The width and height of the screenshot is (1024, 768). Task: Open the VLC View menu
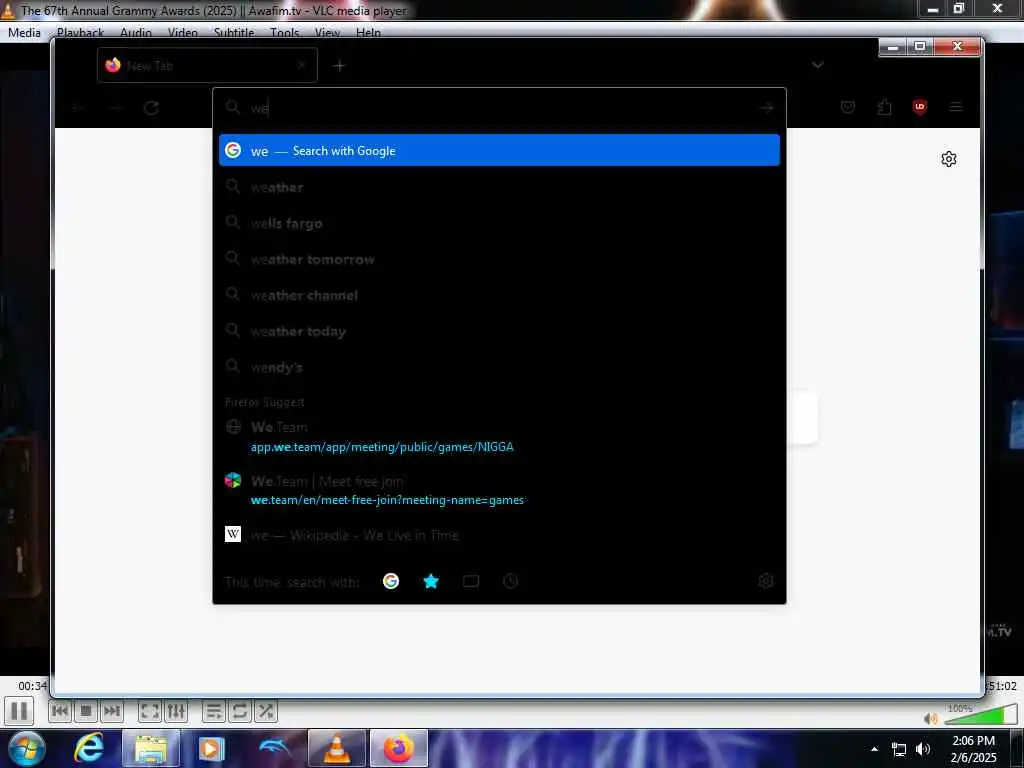(x=327, y=33)
